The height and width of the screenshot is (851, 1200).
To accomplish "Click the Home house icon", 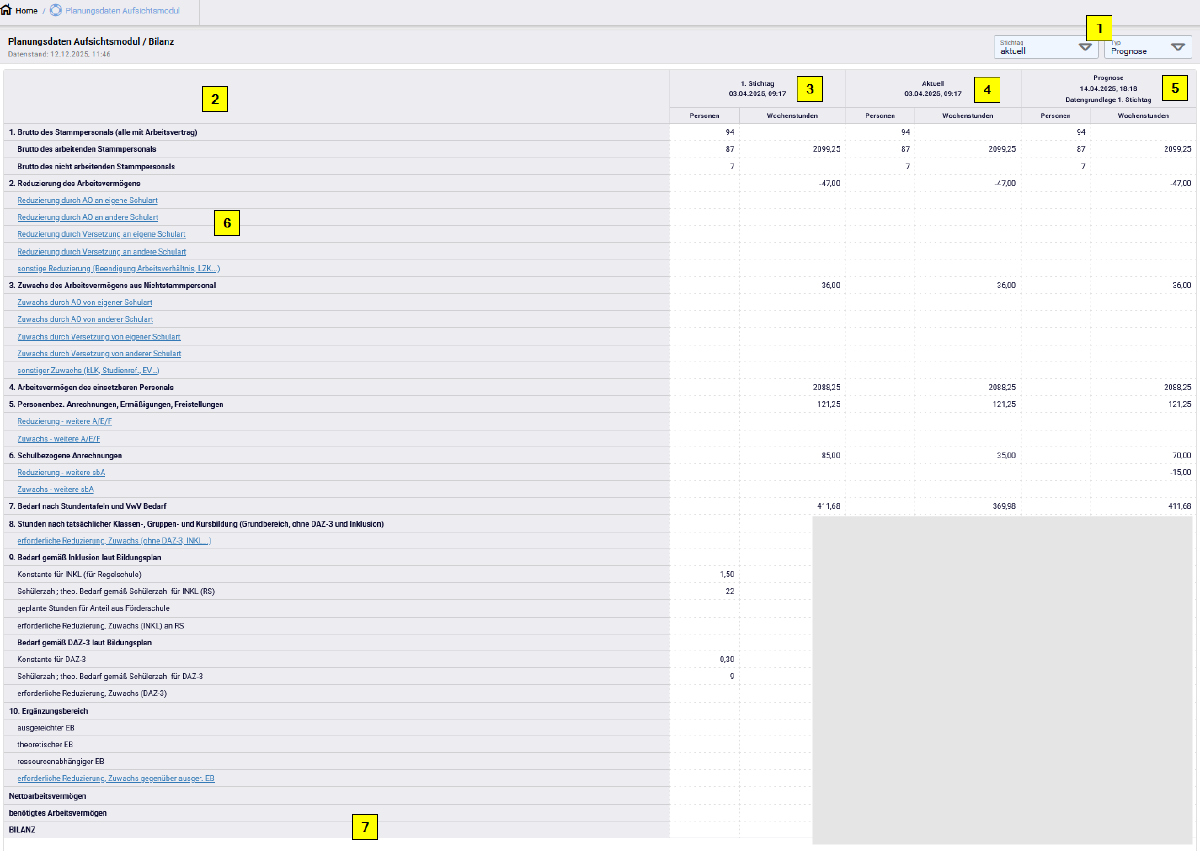I will coord(7,10).
